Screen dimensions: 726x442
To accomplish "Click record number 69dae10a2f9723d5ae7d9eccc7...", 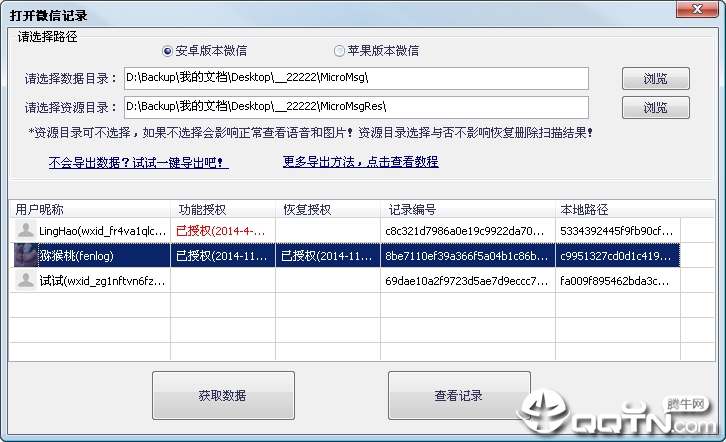I will tap(467, 281).
